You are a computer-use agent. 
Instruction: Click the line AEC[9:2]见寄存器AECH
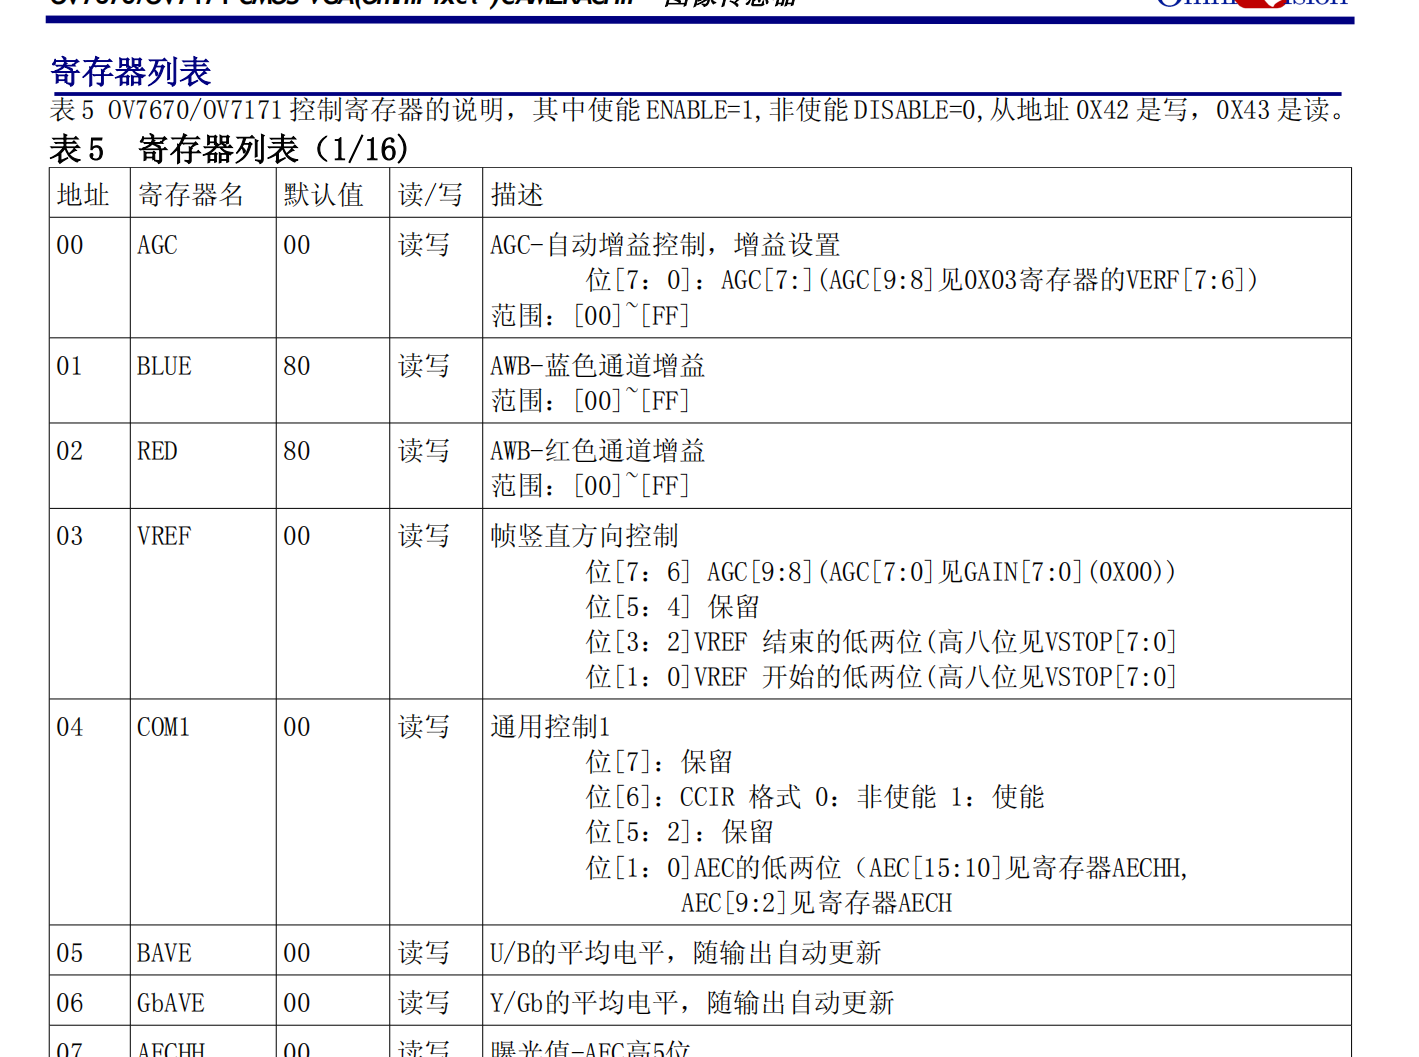[817, 903]
